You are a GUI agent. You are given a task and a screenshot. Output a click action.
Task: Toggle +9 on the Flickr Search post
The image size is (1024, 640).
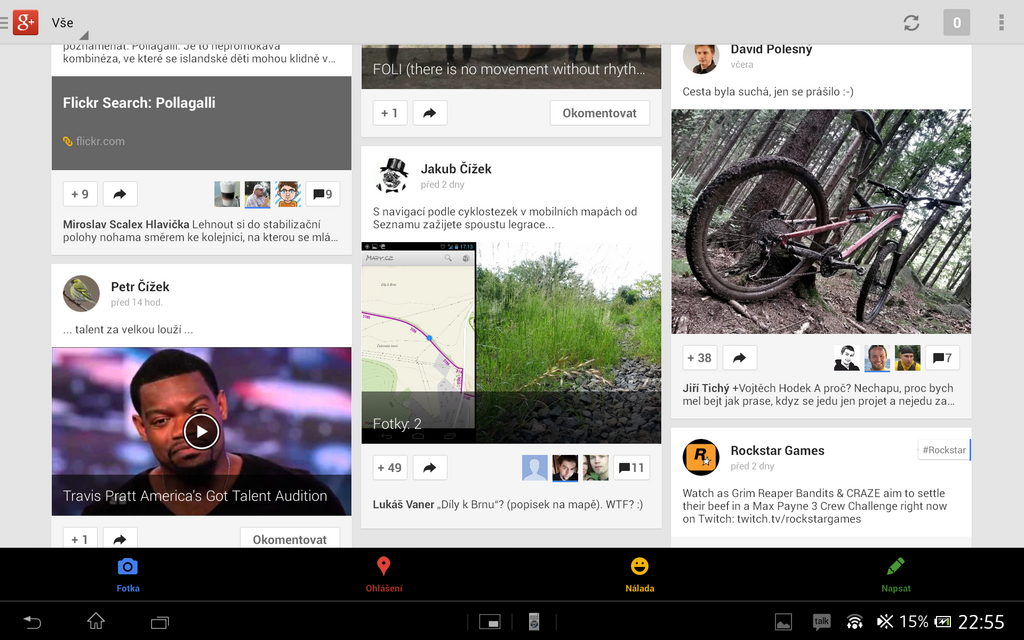pos(79,193)
